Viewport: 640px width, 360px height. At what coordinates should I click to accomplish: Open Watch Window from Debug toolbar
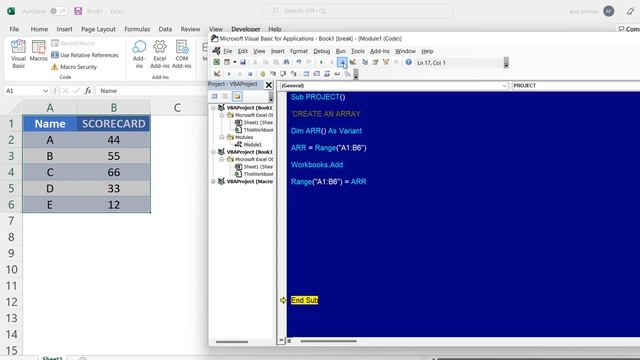(x=327, y=74)
